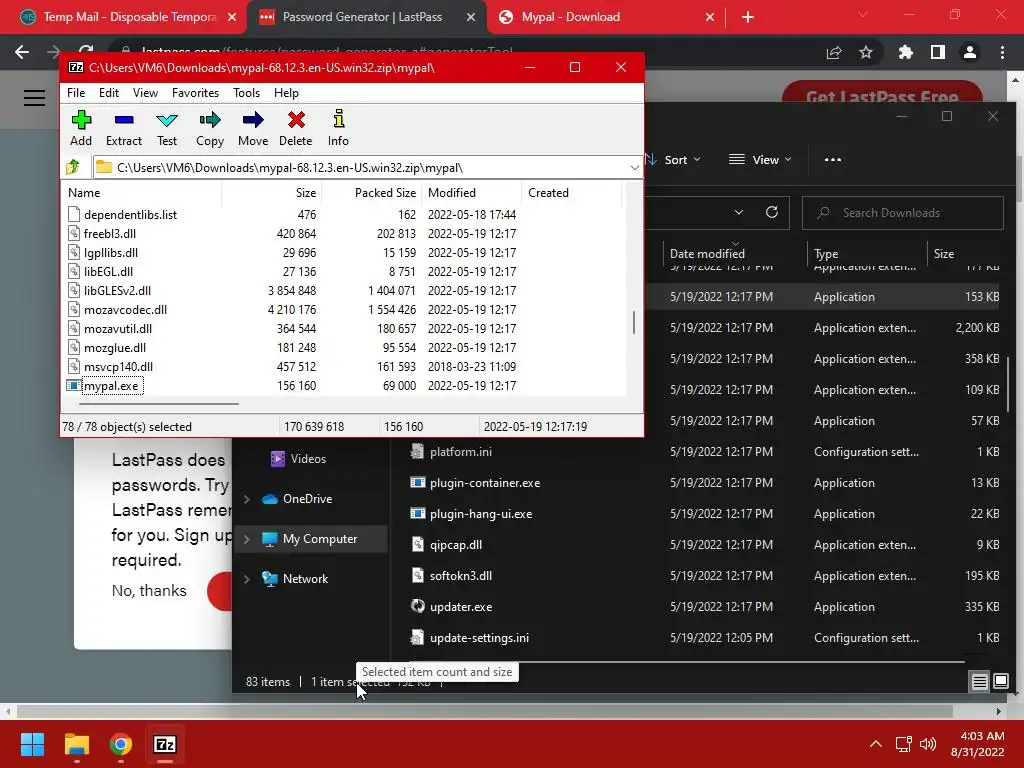Screen dimensions: 1024x768
Task: Open the Tools menu in 7-Zip
Action: coord(246,93)
